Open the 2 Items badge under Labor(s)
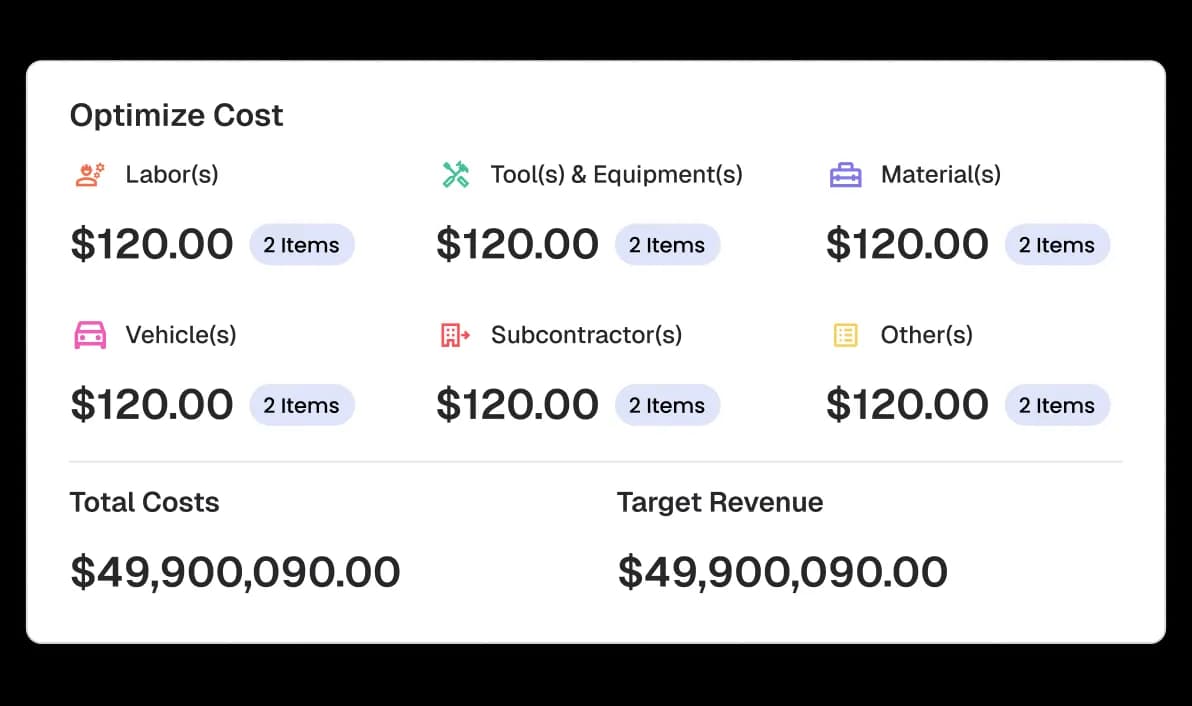The image size is (1192, 706). 301,245
